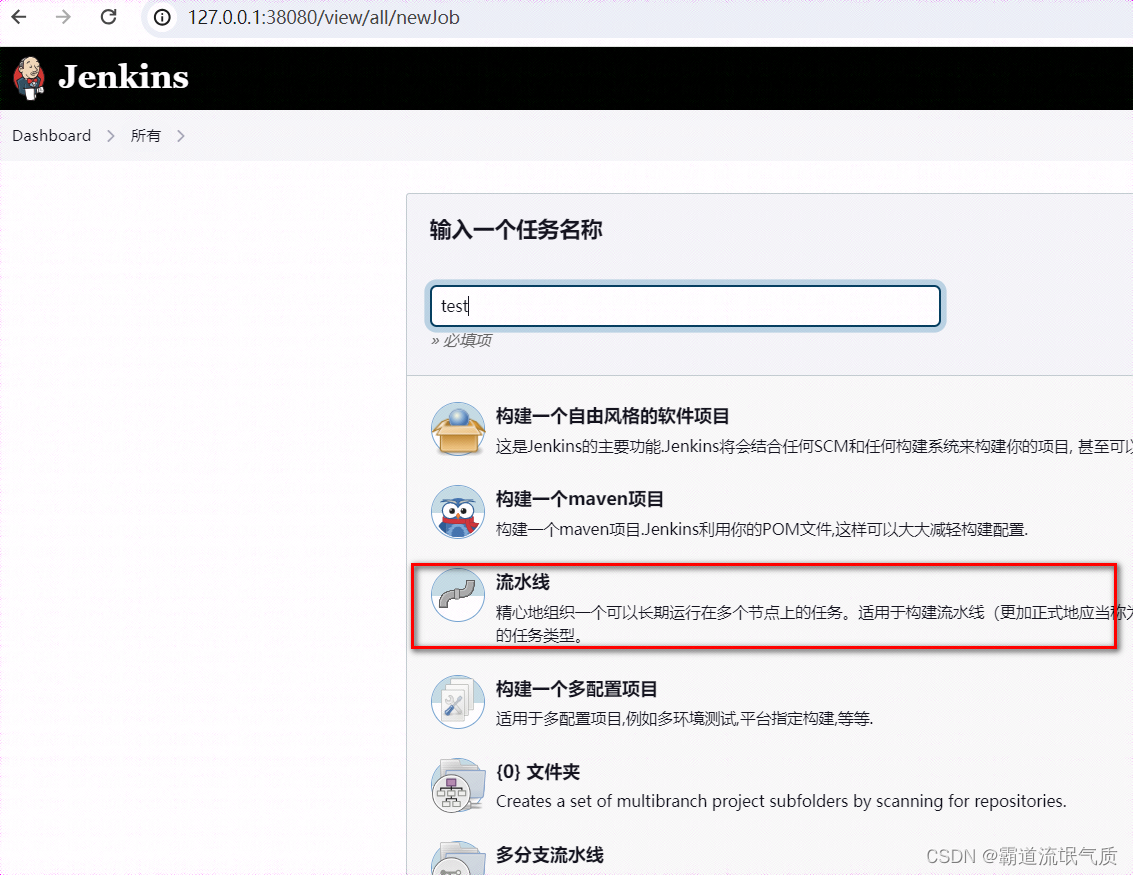This screenshot has height=875, width=1133.
Task: Select the maven owl icon
Action: click(458, 512)
